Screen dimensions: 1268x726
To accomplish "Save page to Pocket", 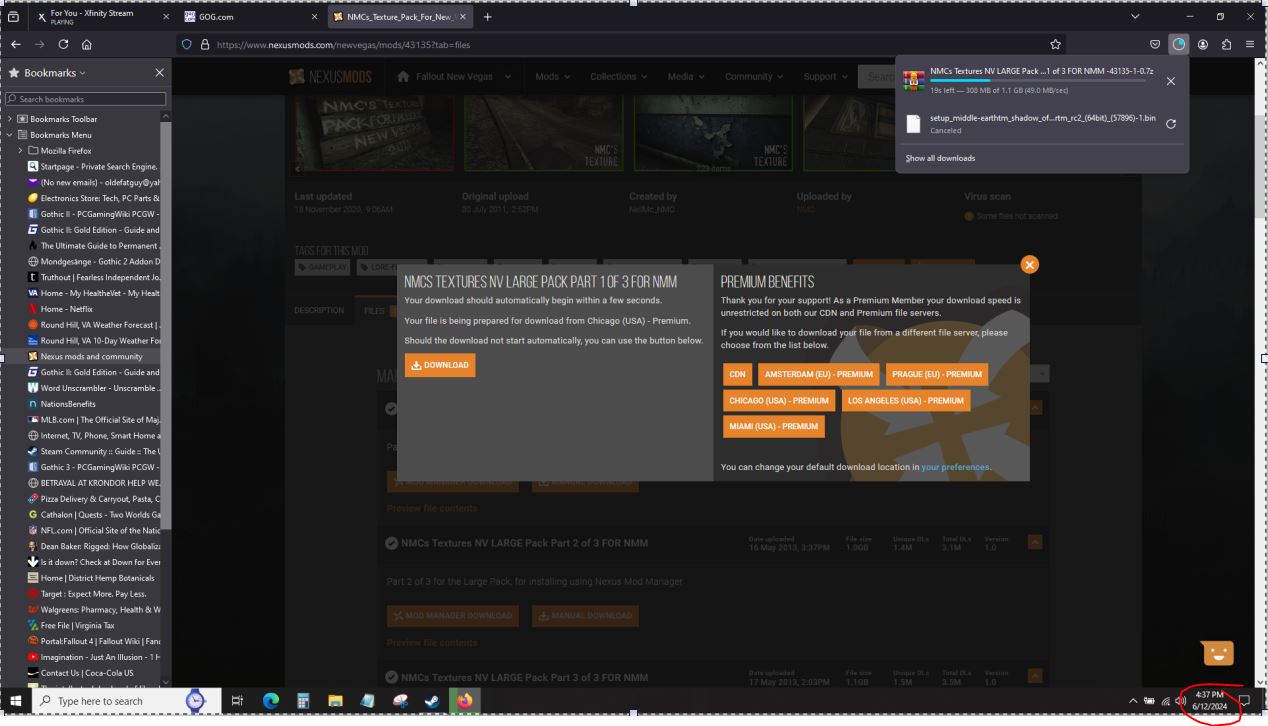I will [1157, 44].
